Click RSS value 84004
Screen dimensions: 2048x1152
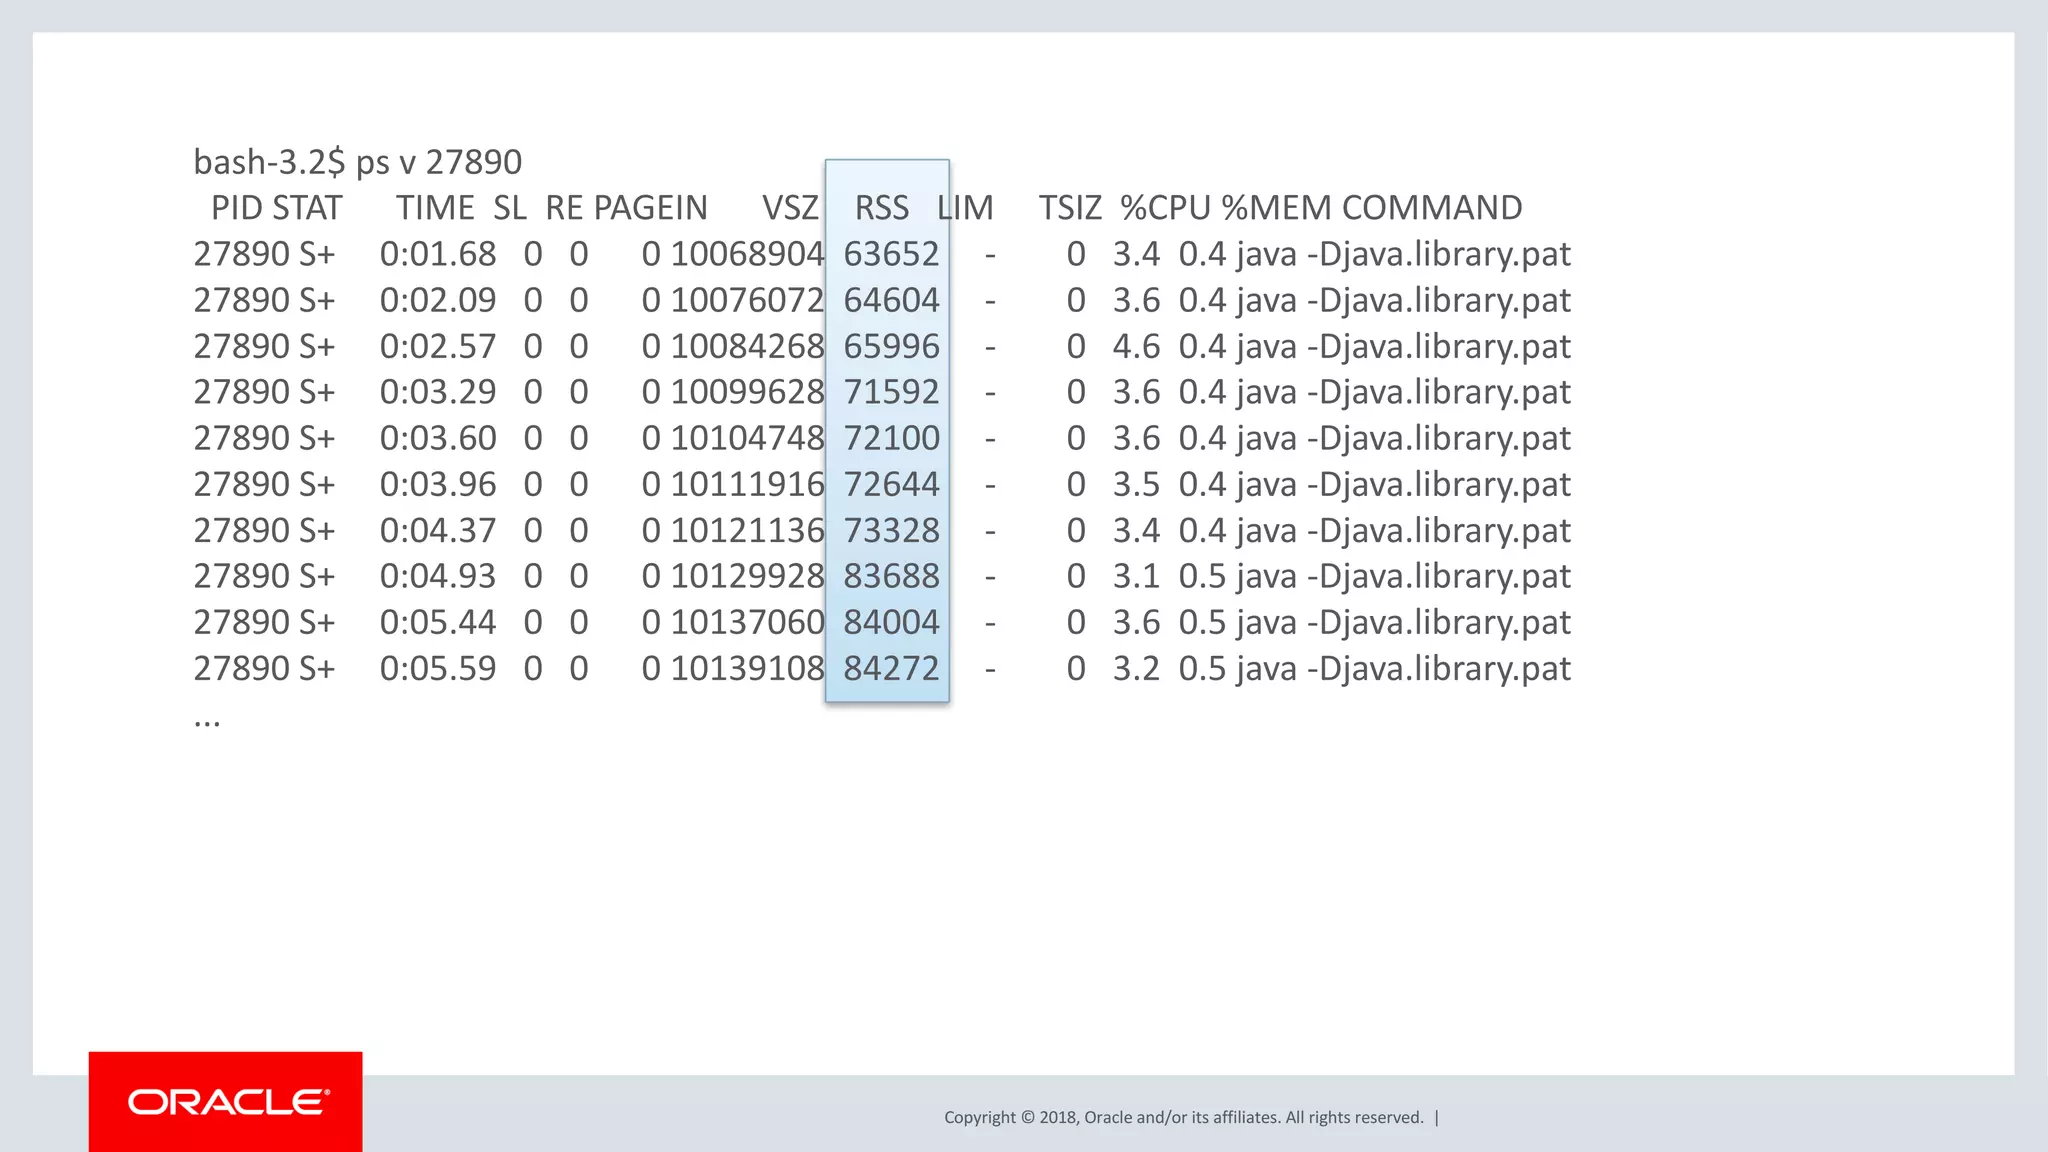click(x=891, y=622)
